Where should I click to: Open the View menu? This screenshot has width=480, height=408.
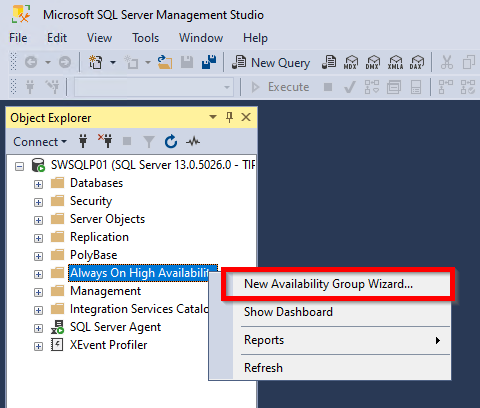coord(99,38)
